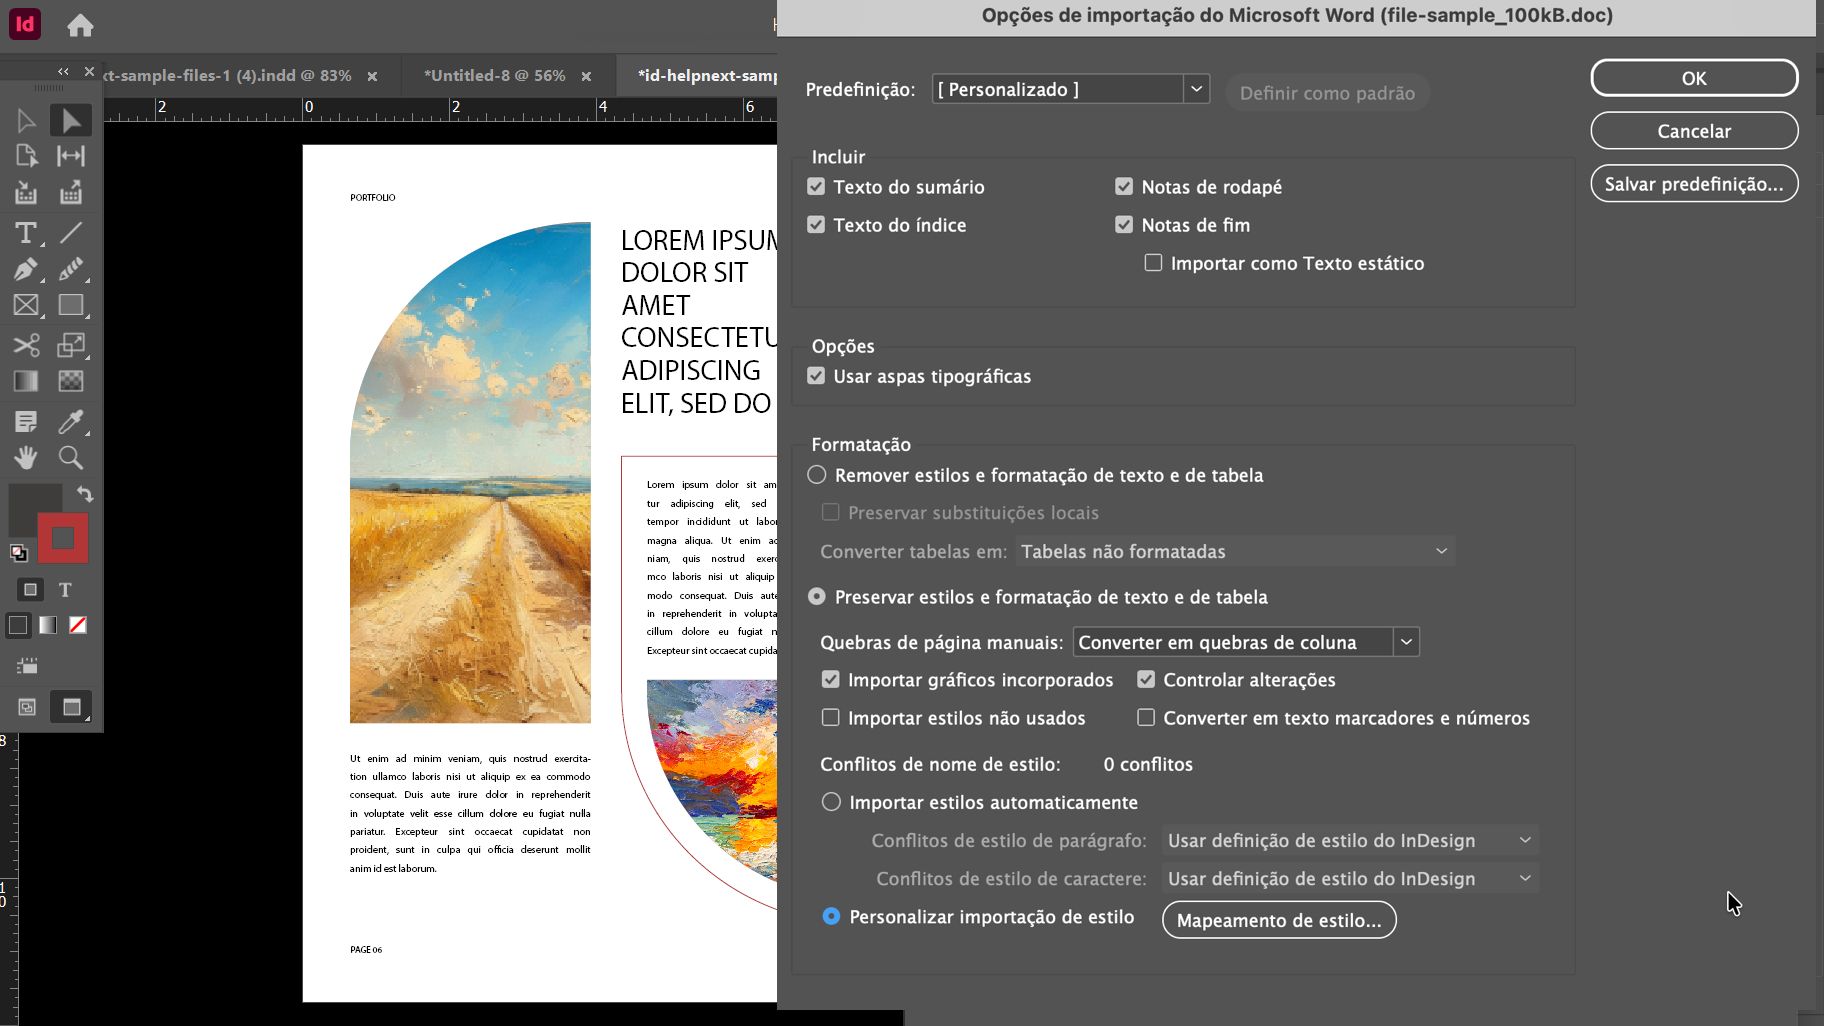
Task: Select Preservar estilos e formatação radio
Action: coord(817,597)
